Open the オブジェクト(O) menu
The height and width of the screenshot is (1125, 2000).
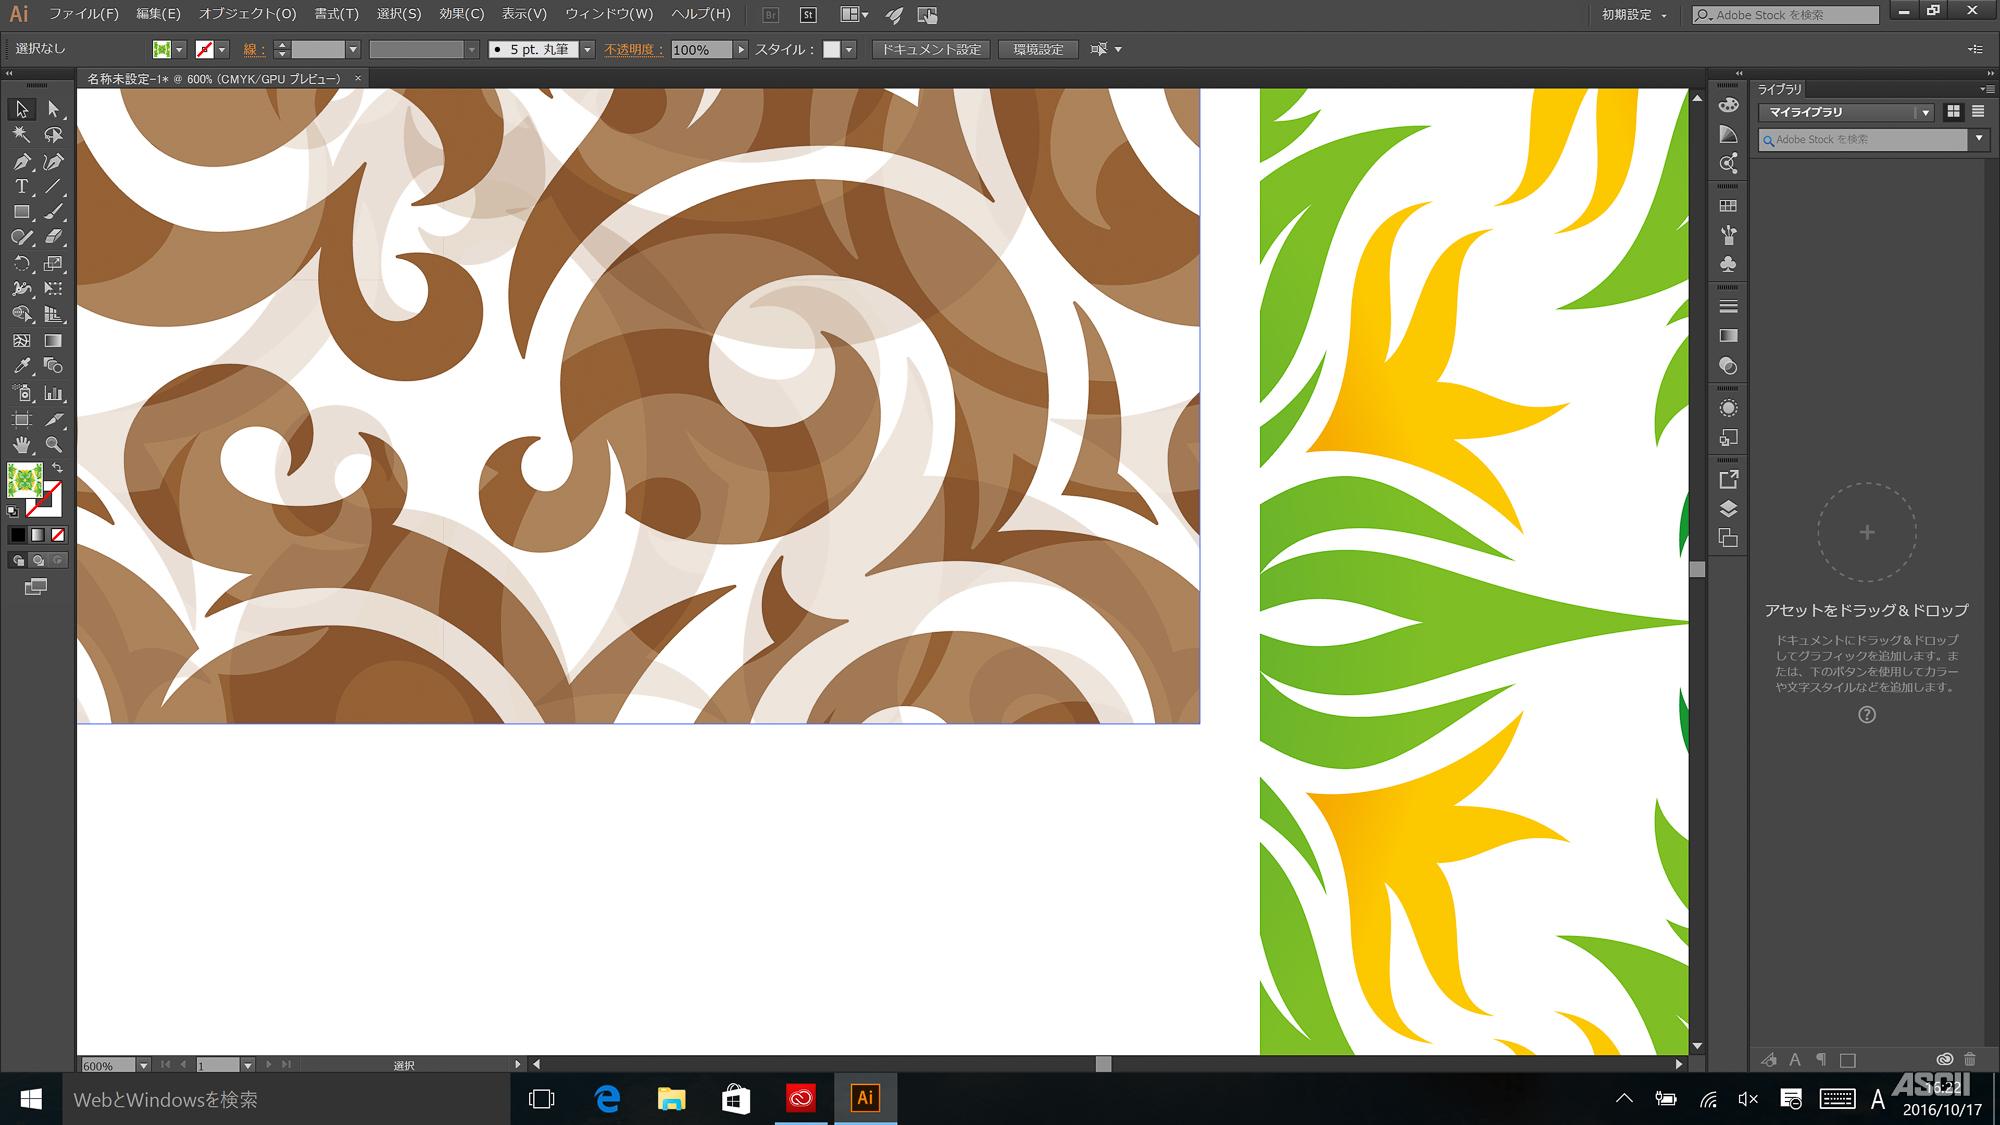tap(247, 14)
